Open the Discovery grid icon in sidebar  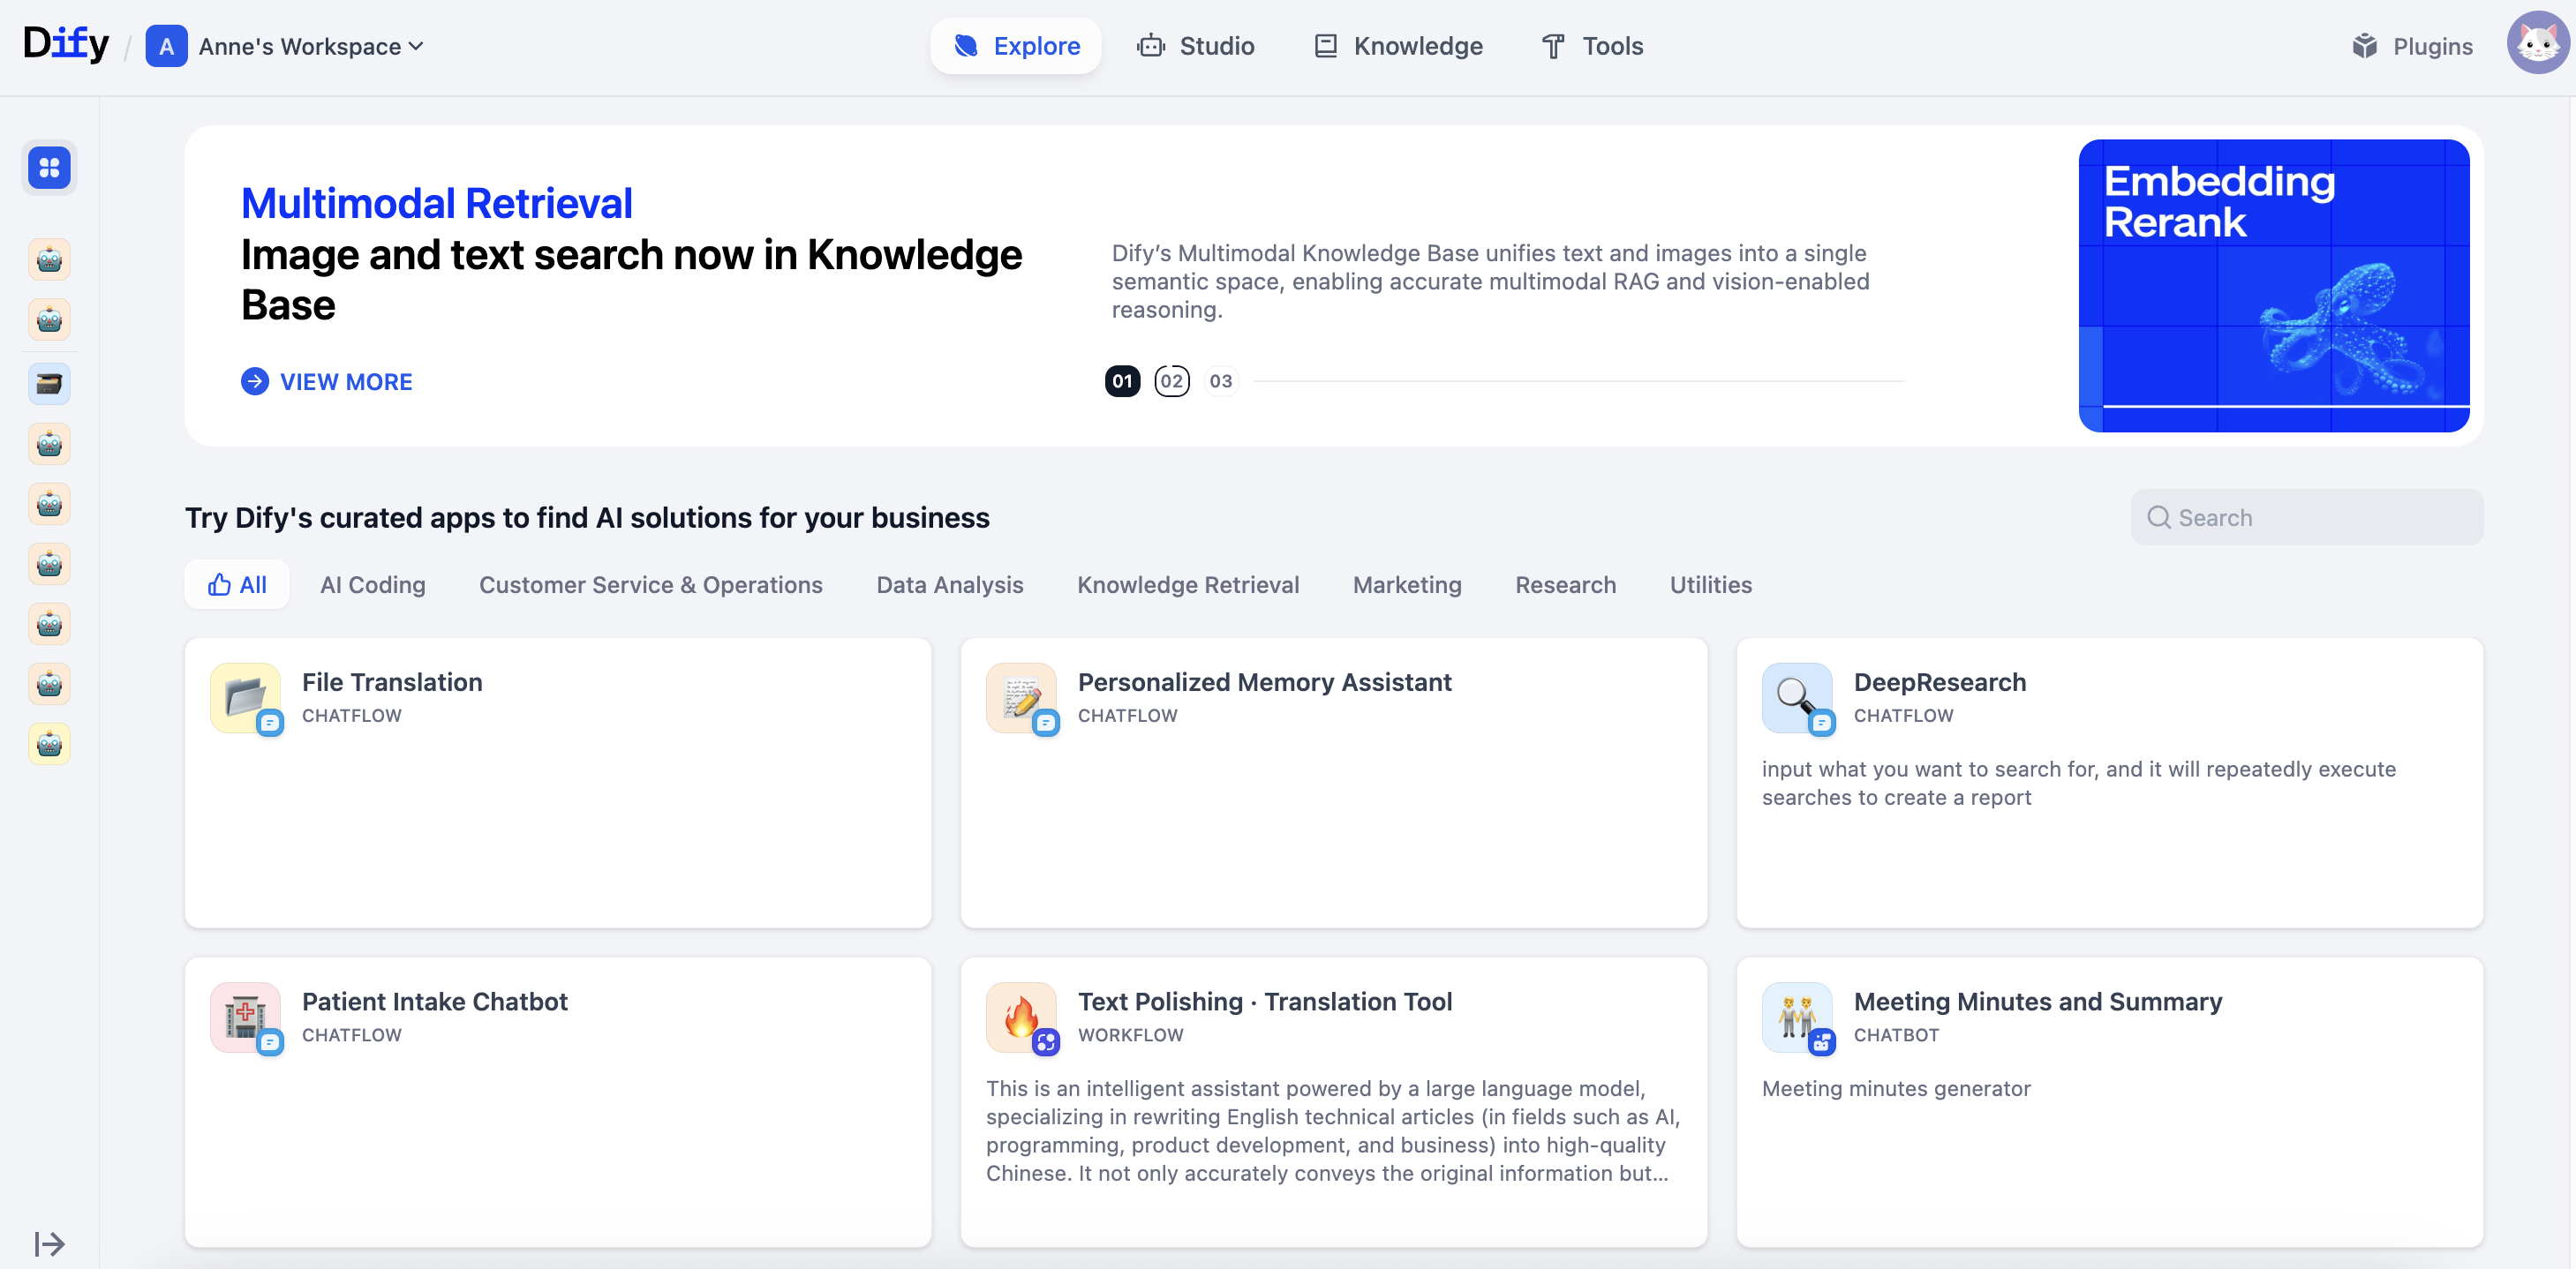49,167
